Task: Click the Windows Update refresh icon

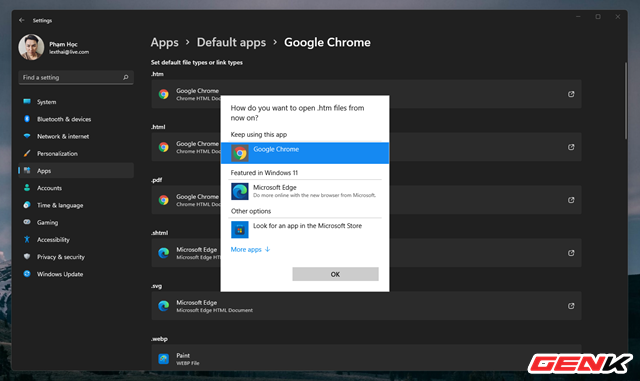Action: (27, 274)
